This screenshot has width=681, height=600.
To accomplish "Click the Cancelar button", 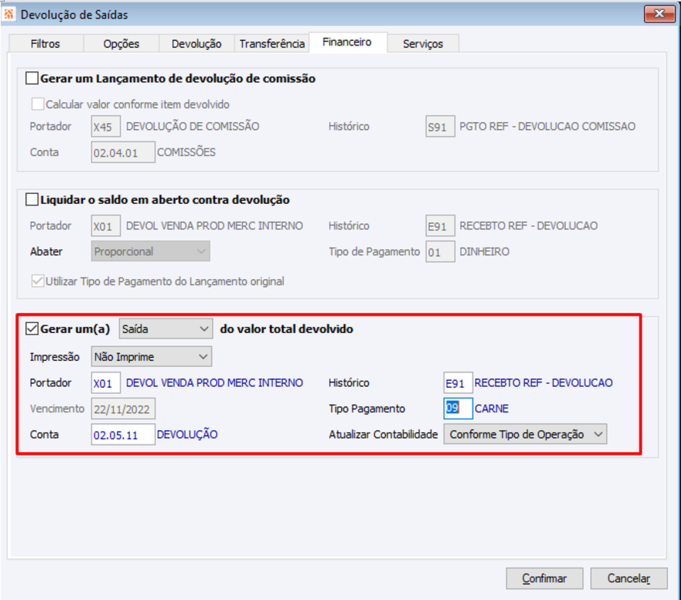I will point(628,578).
